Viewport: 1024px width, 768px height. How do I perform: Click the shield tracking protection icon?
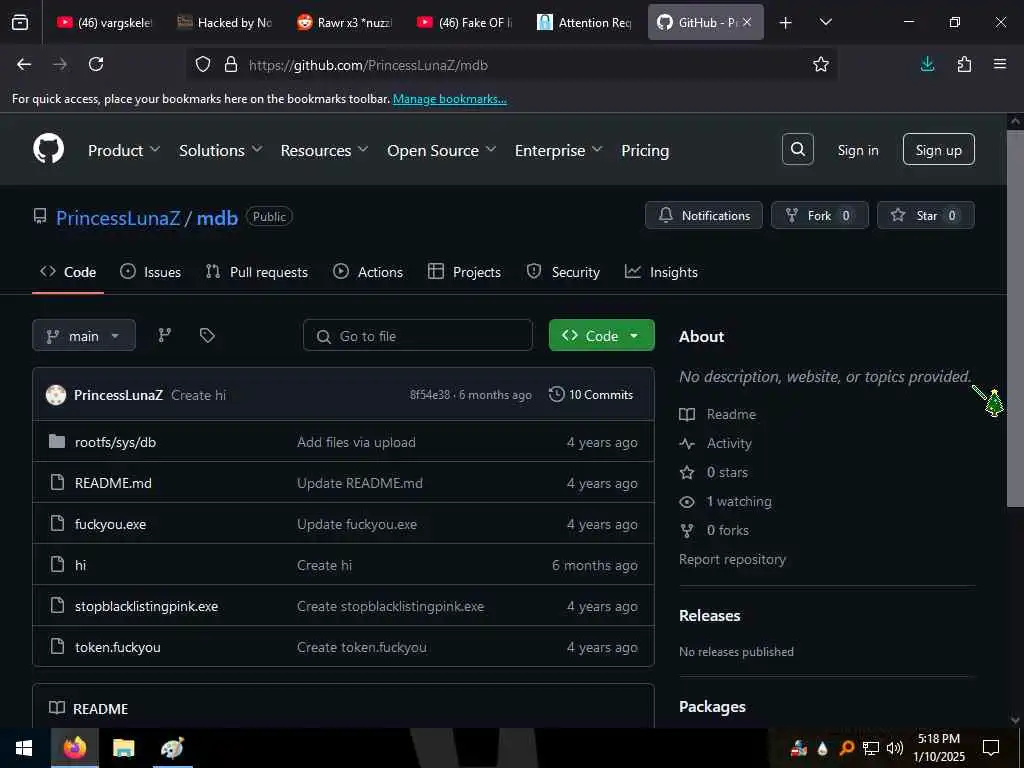coord(203,65)
